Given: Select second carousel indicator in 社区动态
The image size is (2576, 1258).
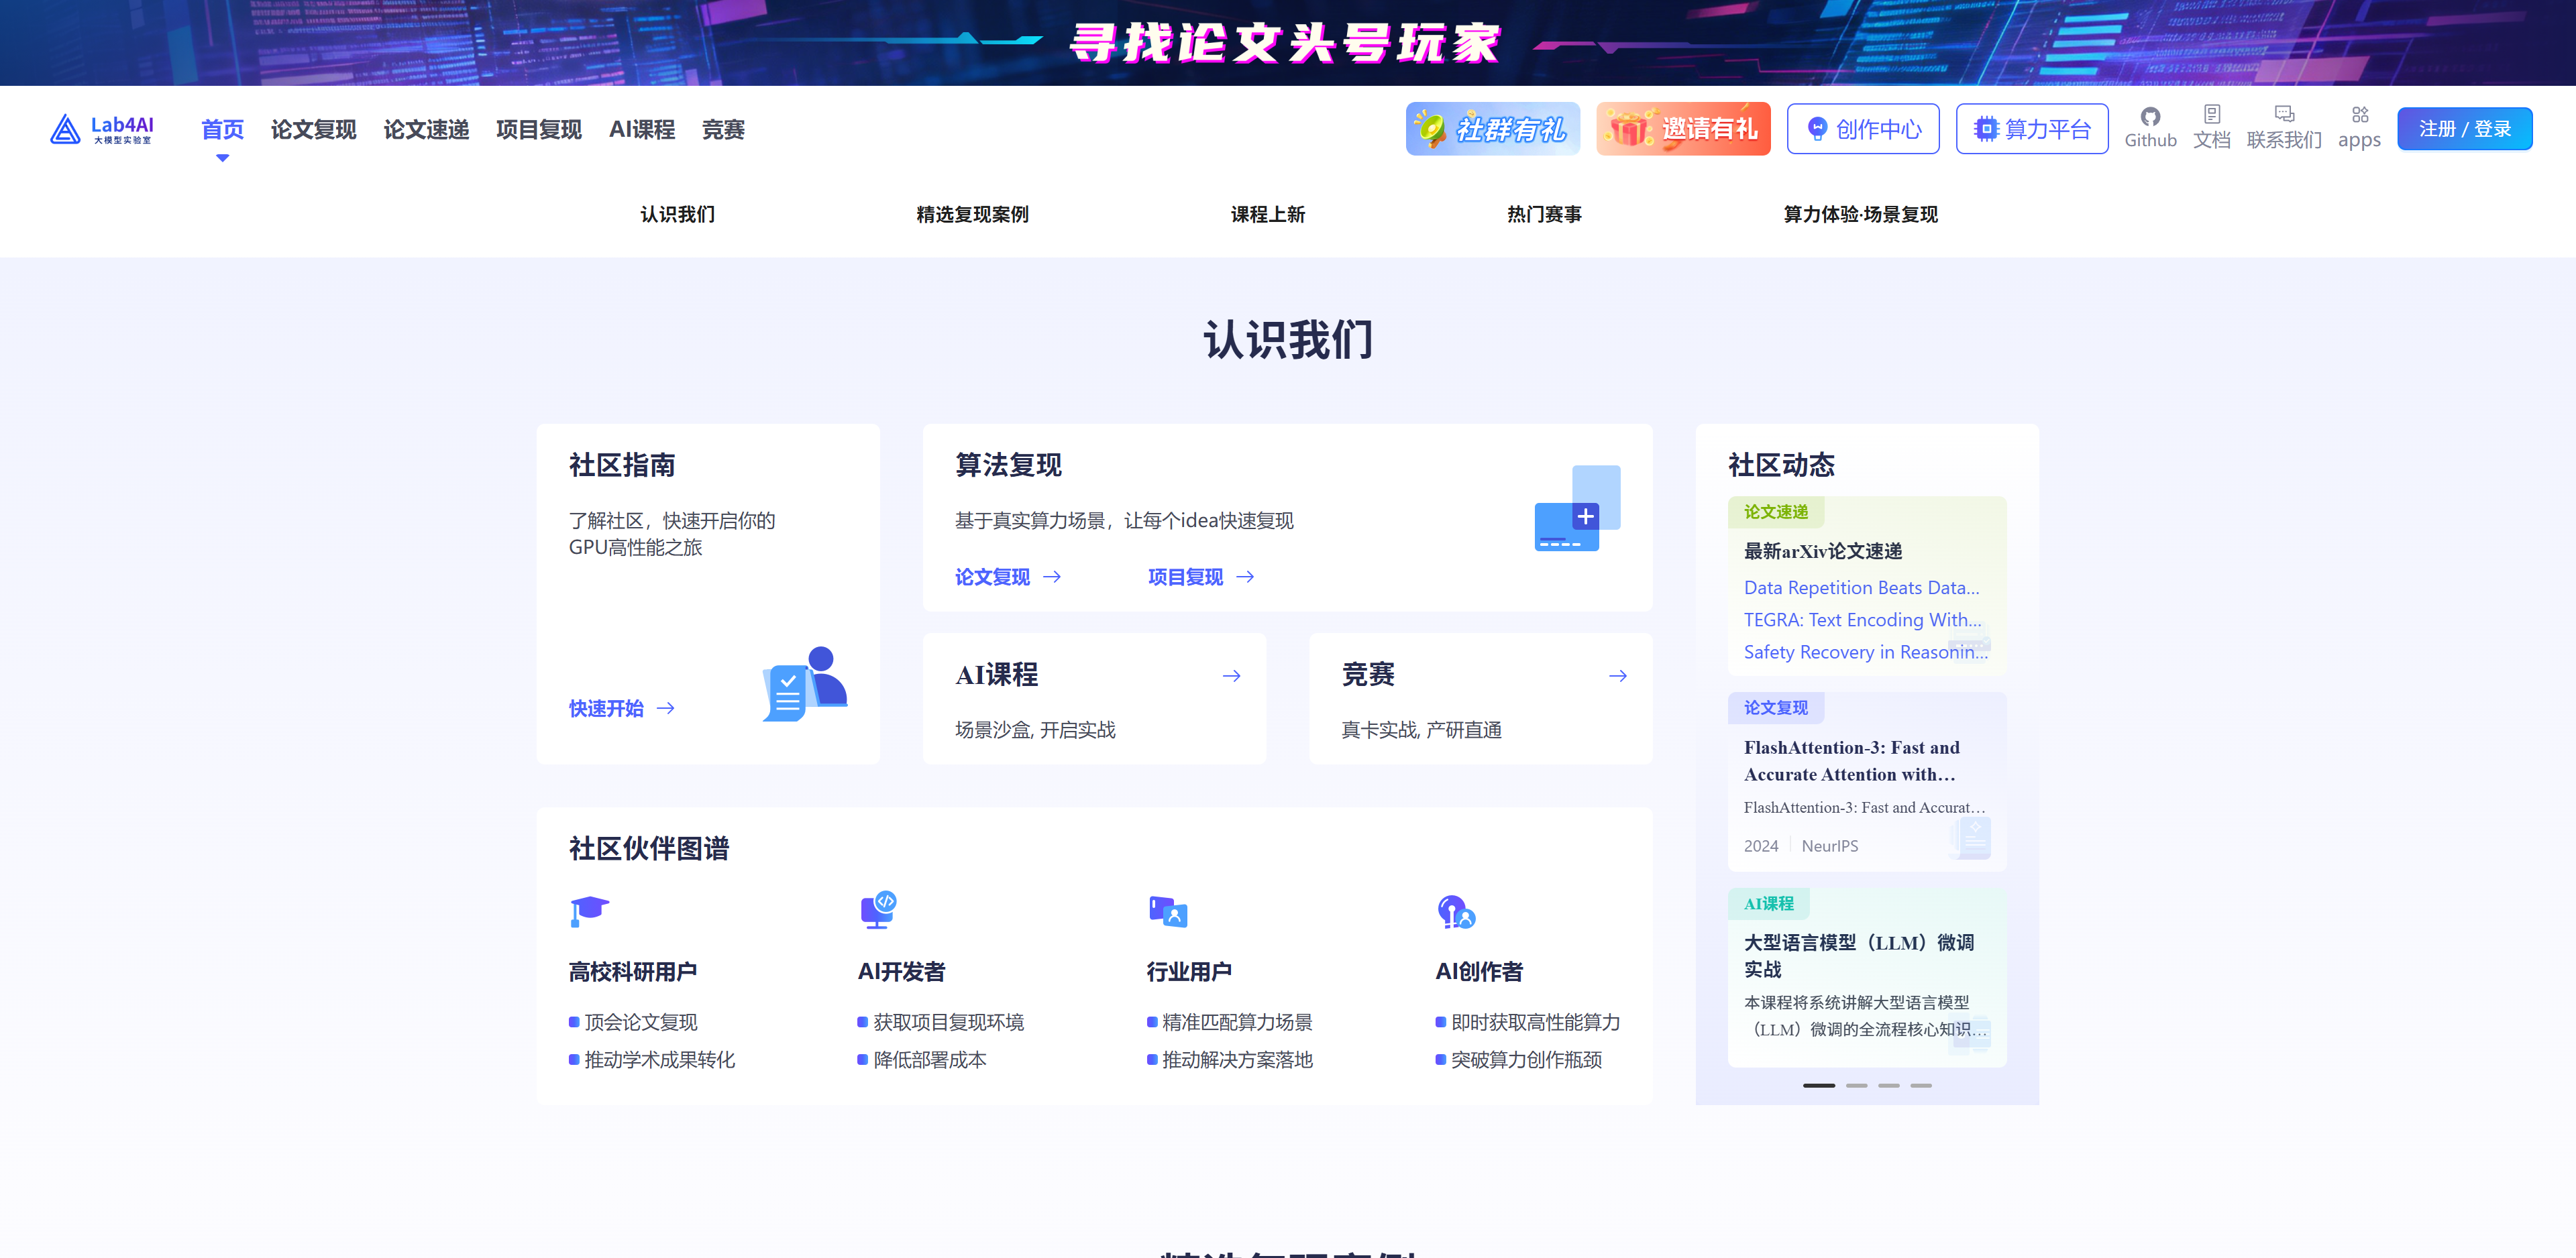Looking at the screenshot, I should click(1856, 1085).
